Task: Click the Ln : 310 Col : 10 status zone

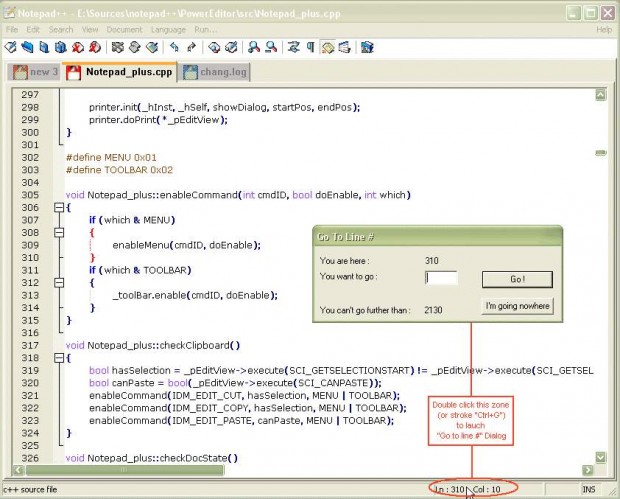Action: (x=473, y=489)
